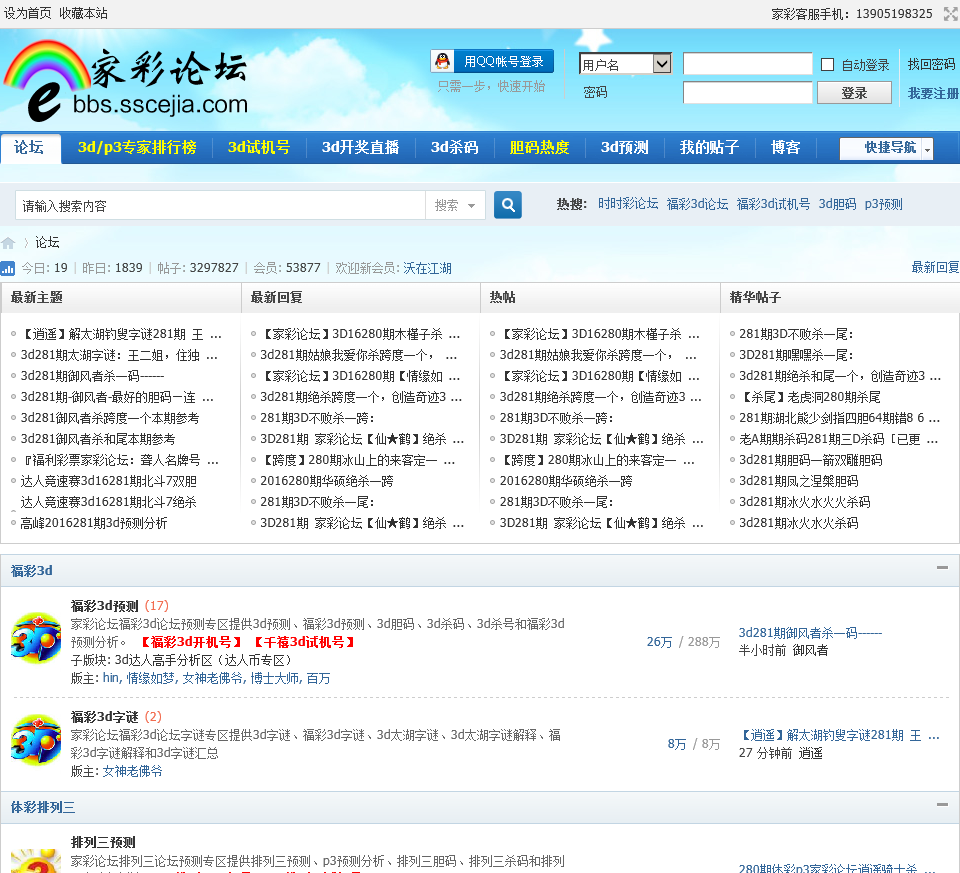The height and width of the screenshot is (873, 960).
Task: Switch to the 博客 navigation tab
Action: (x=785, y=147)
